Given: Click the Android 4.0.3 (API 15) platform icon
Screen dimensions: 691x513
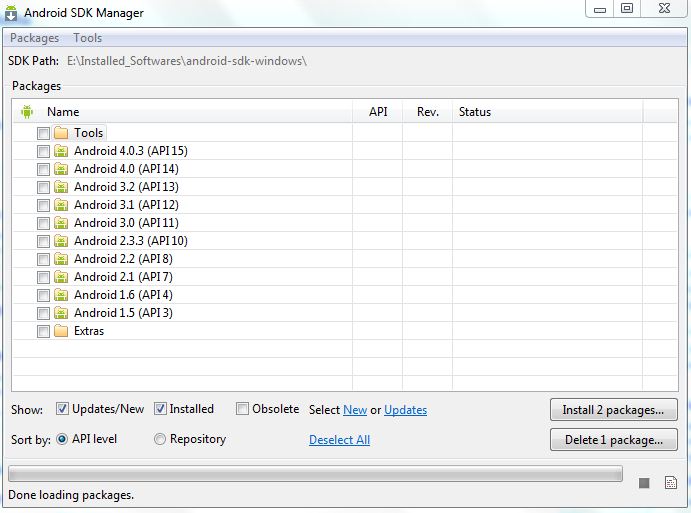Looking at the screenshot, I should tap(61, 151).
